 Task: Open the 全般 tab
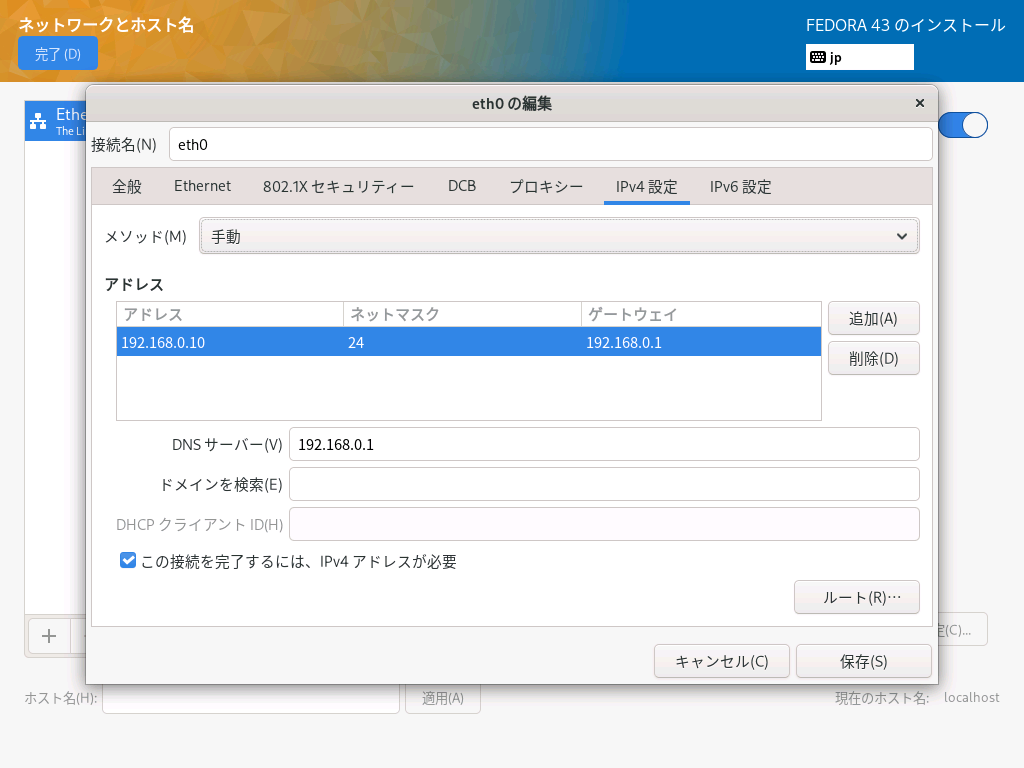point(127,187)
